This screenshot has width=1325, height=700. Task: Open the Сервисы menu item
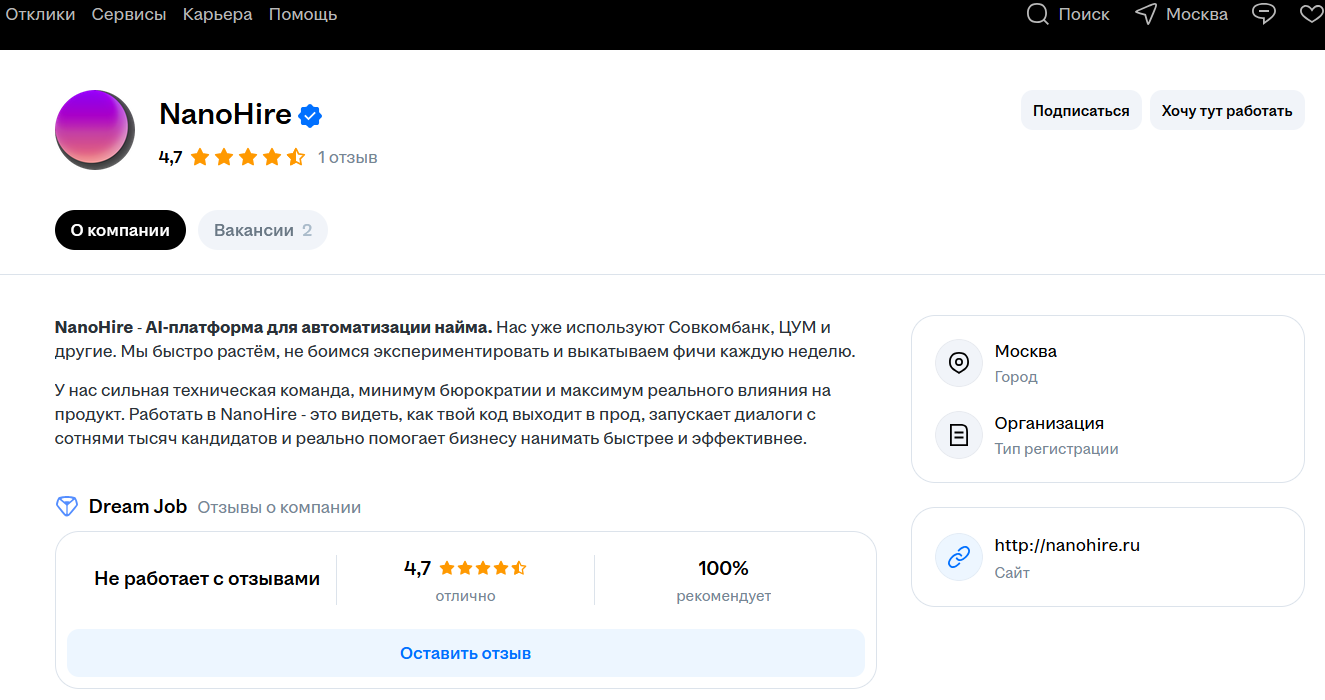click(x=129, y=14)
